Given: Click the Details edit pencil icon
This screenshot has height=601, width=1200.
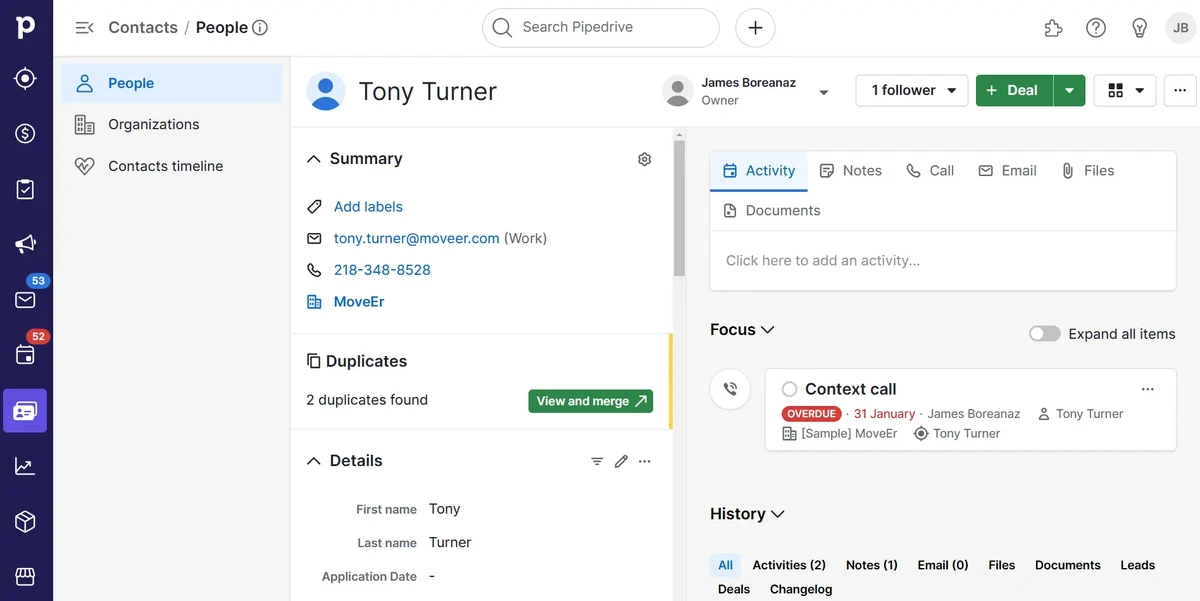Looking at the screenshot, I should point(621,461).
